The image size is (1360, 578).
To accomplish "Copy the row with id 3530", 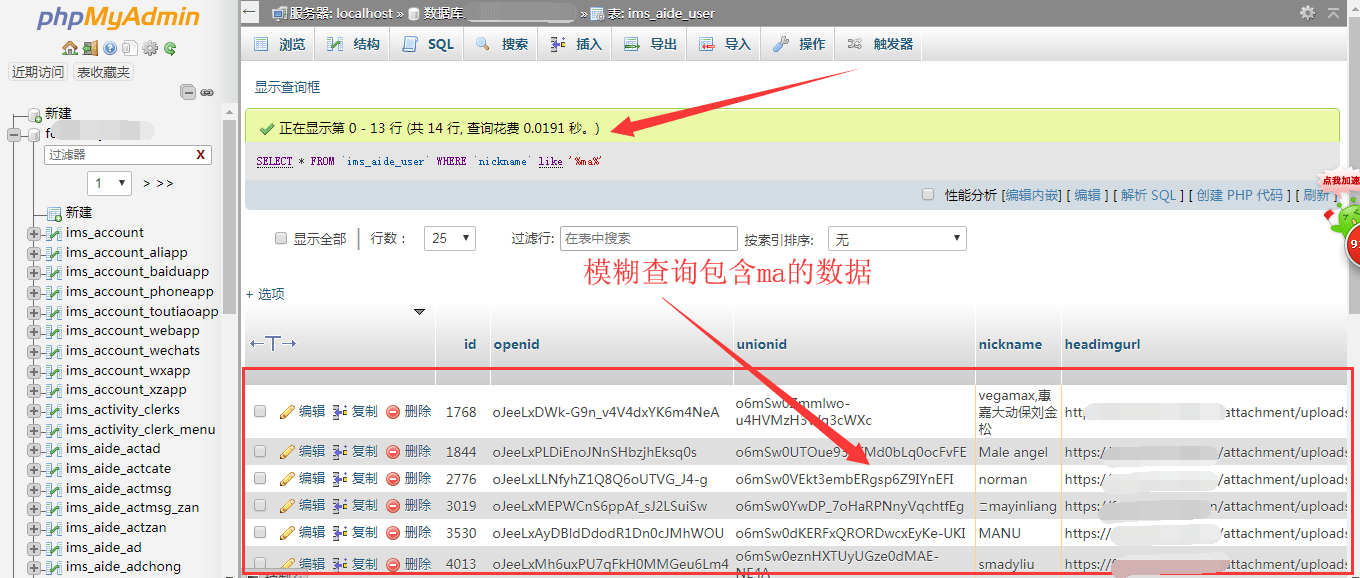I will tap(355, 533).
